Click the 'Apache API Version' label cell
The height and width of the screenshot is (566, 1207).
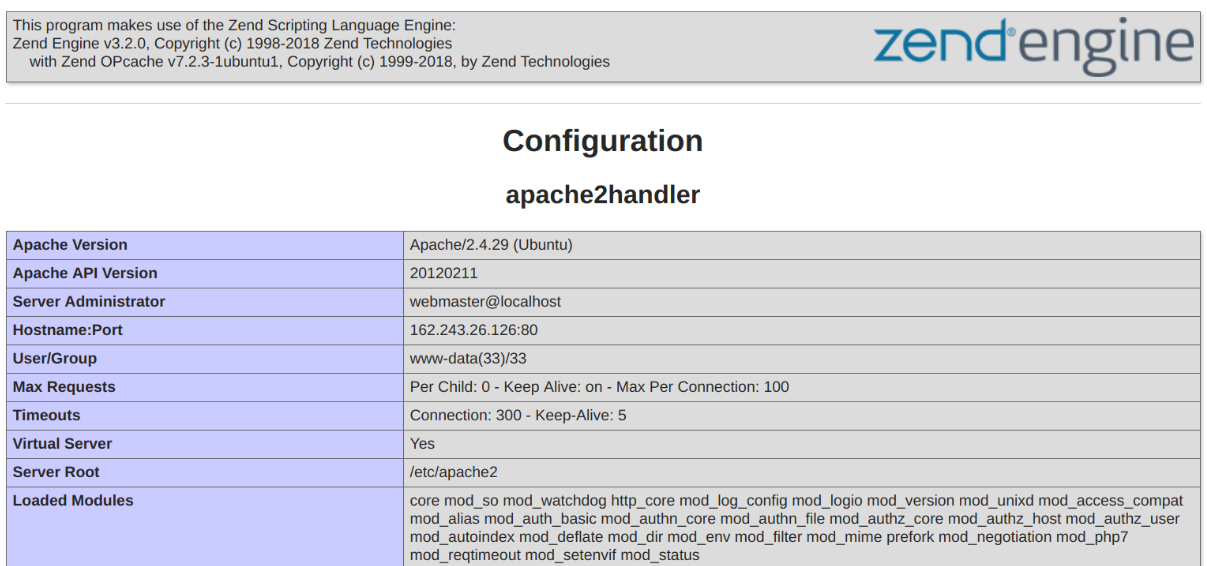[205, 273]
